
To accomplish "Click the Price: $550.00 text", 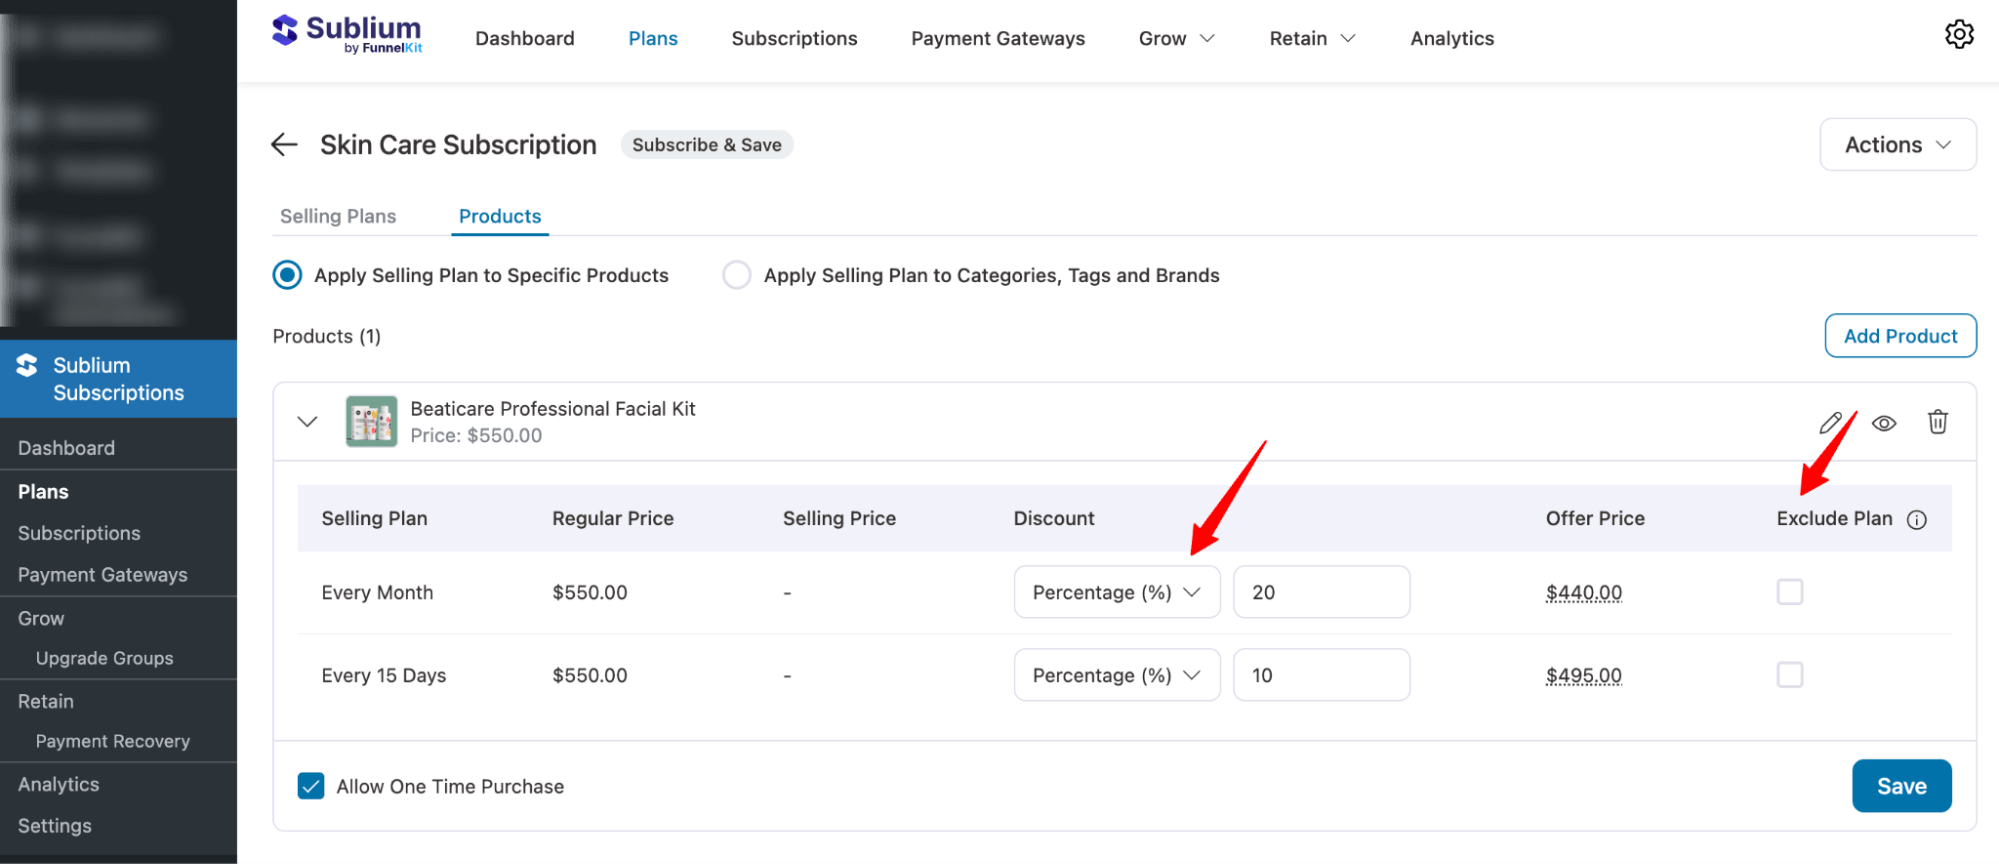I will (x=476, y=436).
